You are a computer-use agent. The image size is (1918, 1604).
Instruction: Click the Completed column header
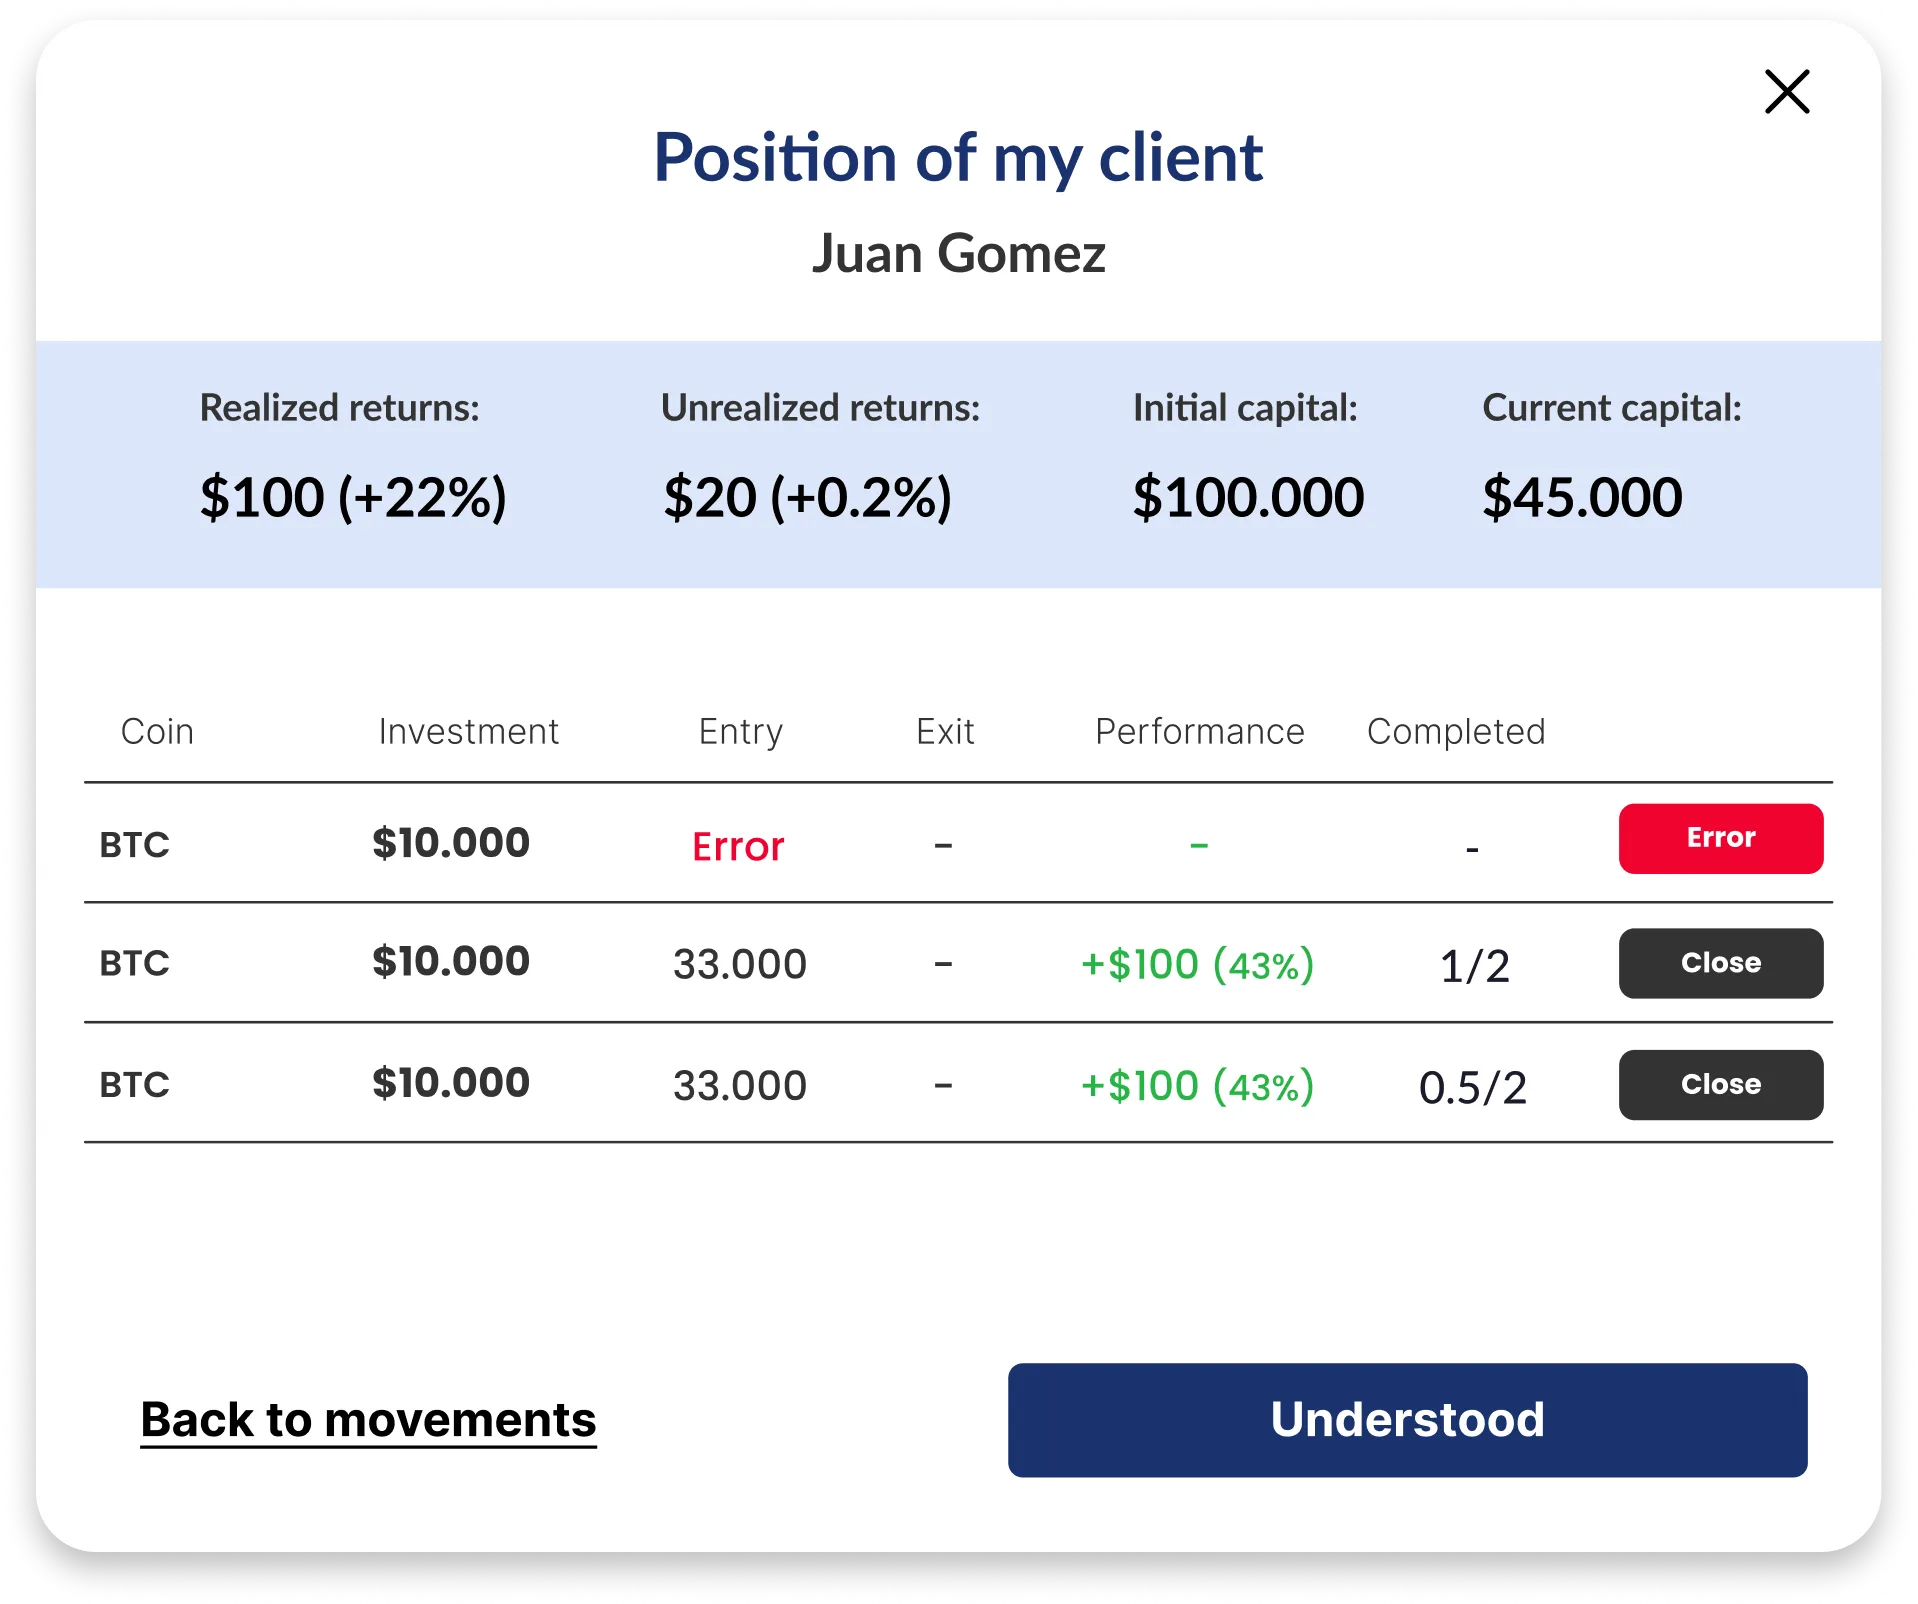coord(1456,731)
